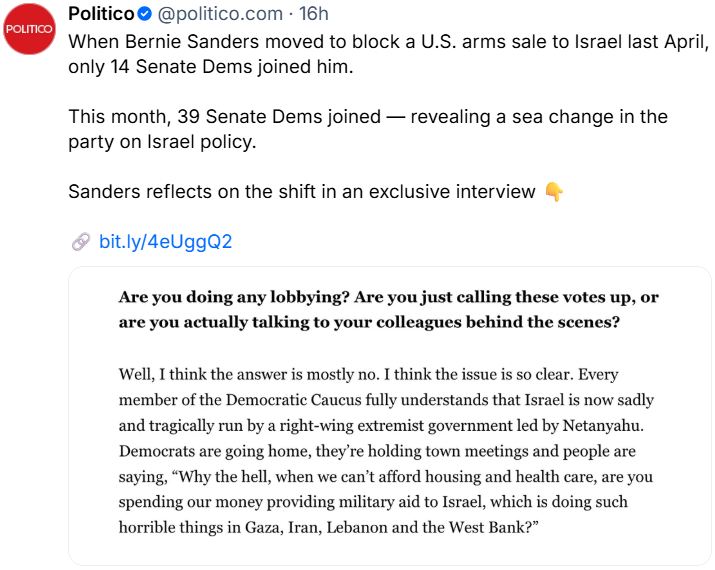This screenshot has height=570, width=715.
Task: Click the chain link icon
Action: (80, 242)
